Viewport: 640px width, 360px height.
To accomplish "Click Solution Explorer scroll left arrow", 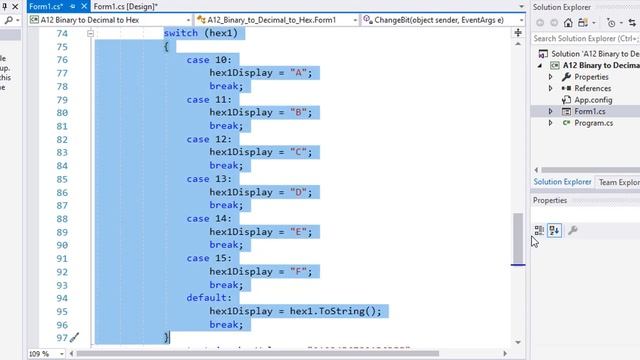I will click(536, 170).
